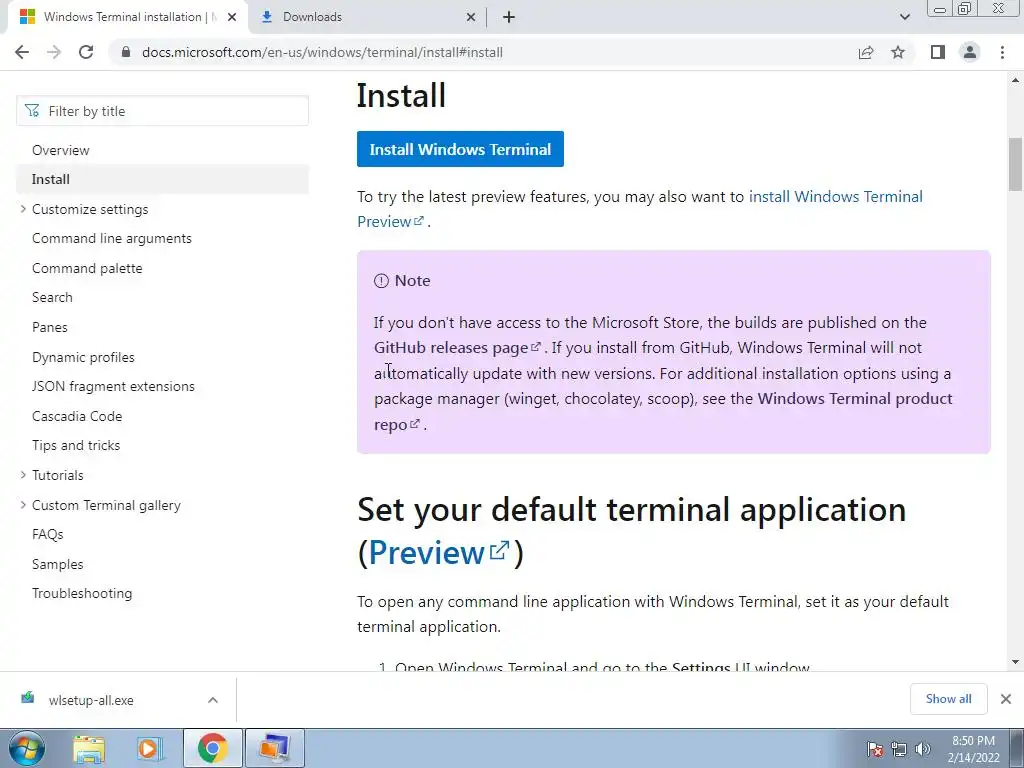The width and height of the screenshot is (1024, 768).
Task: Click the forward navigation arrow
Action: coord(54,52)
